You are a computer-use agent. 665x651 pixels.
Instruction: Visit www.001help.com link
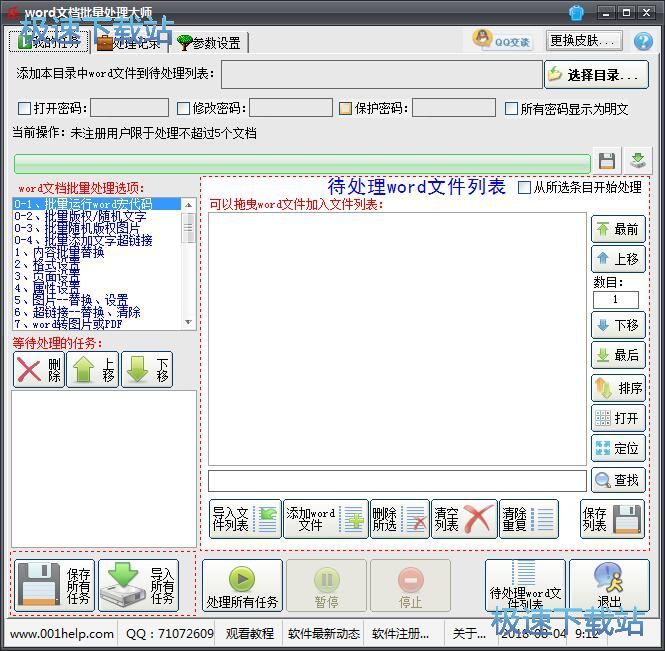point(62,634)
